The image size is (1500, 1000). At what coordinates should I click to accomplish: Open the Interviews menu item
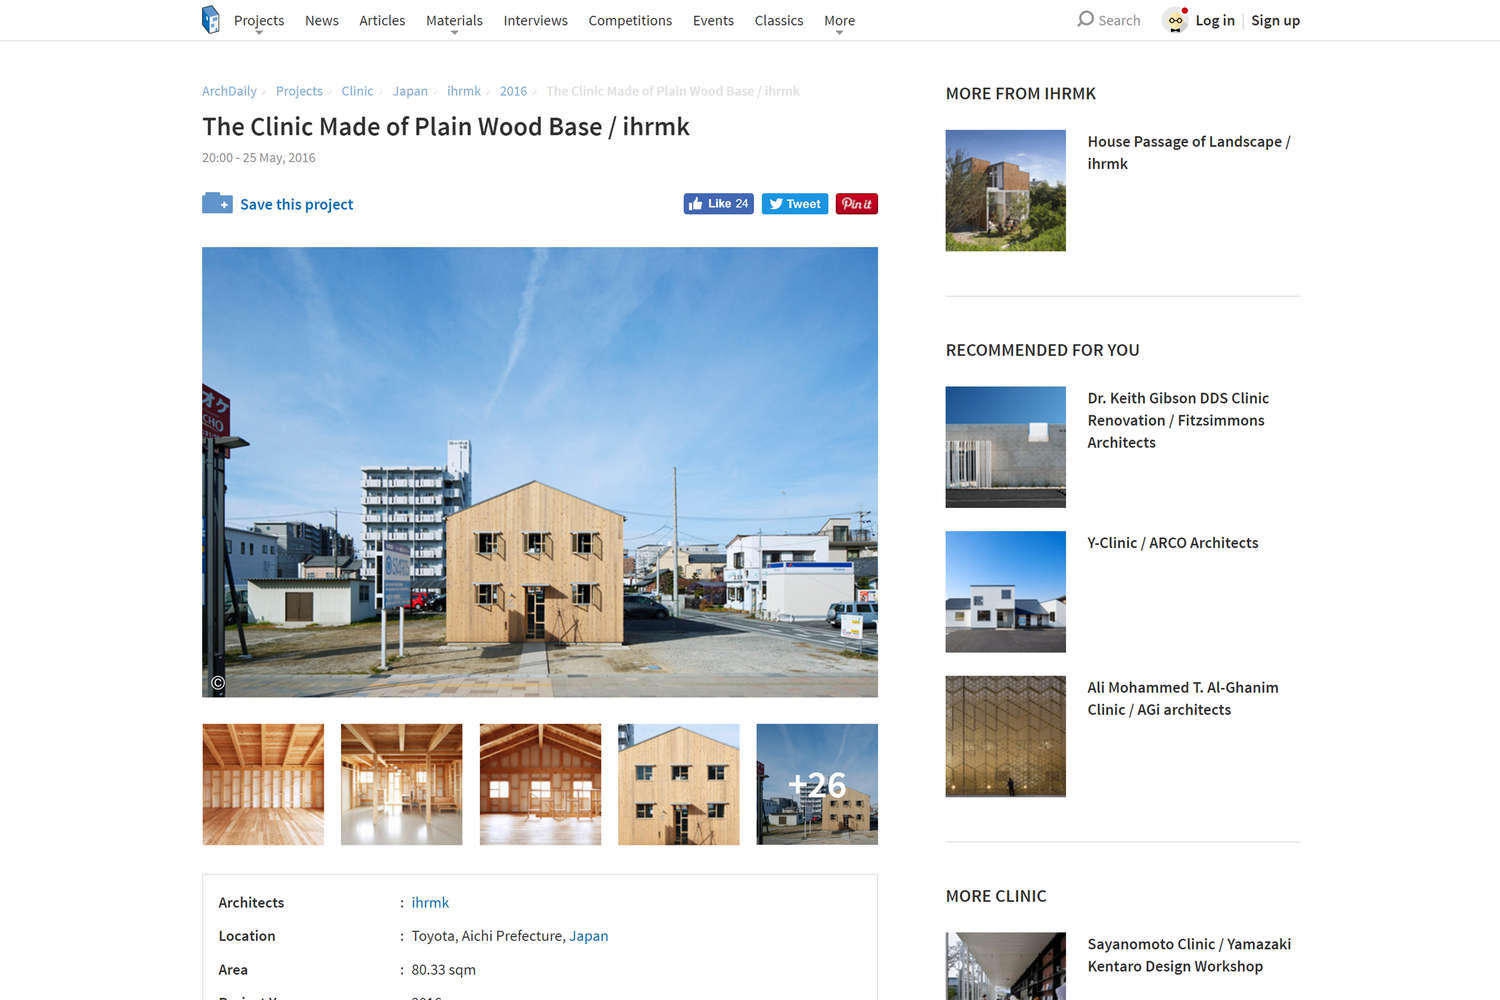(x=535, y=20)
